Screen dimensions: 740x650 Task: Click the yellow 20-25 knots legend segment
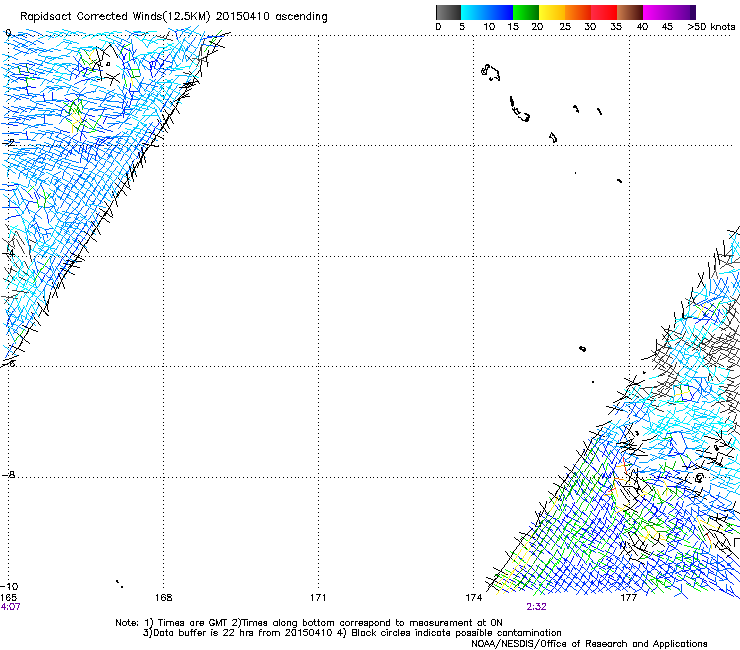click(x=552, y=12)
